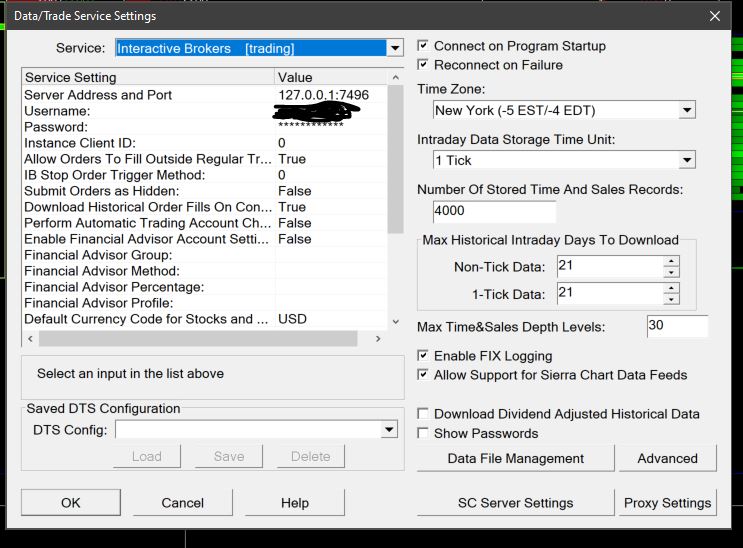Click the horizontal scroll right arrow
The width and height of the screenshot is (743, 548).
378,338
